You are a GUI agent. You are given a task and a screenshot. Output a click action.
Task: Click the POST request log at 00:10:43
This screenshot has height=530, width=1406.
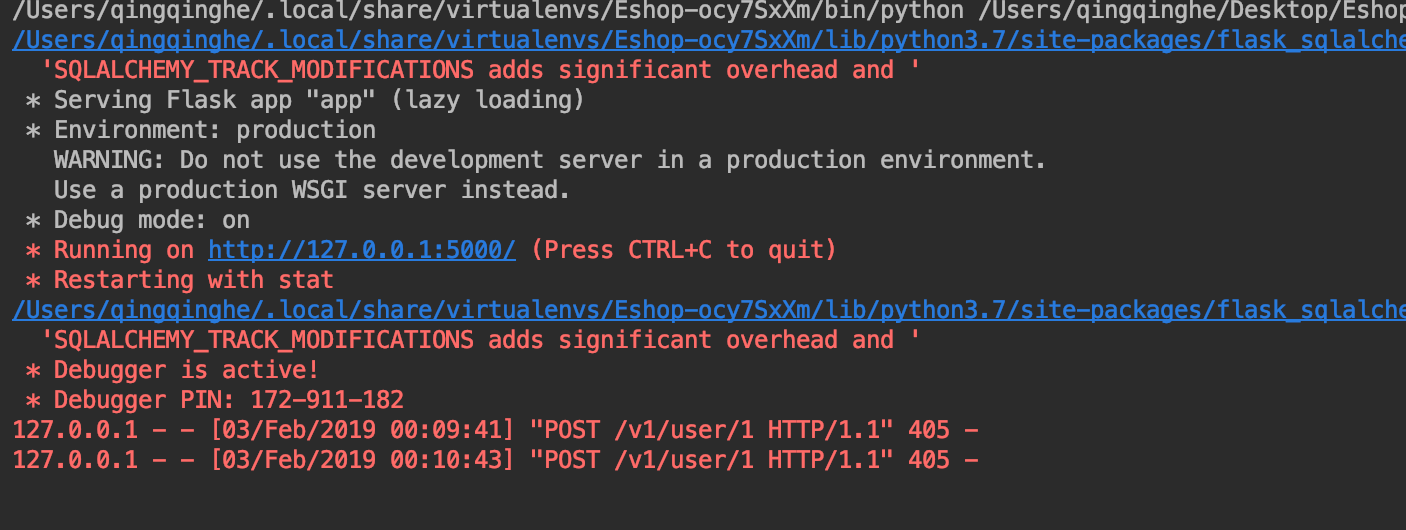click(x=494, y=460)
